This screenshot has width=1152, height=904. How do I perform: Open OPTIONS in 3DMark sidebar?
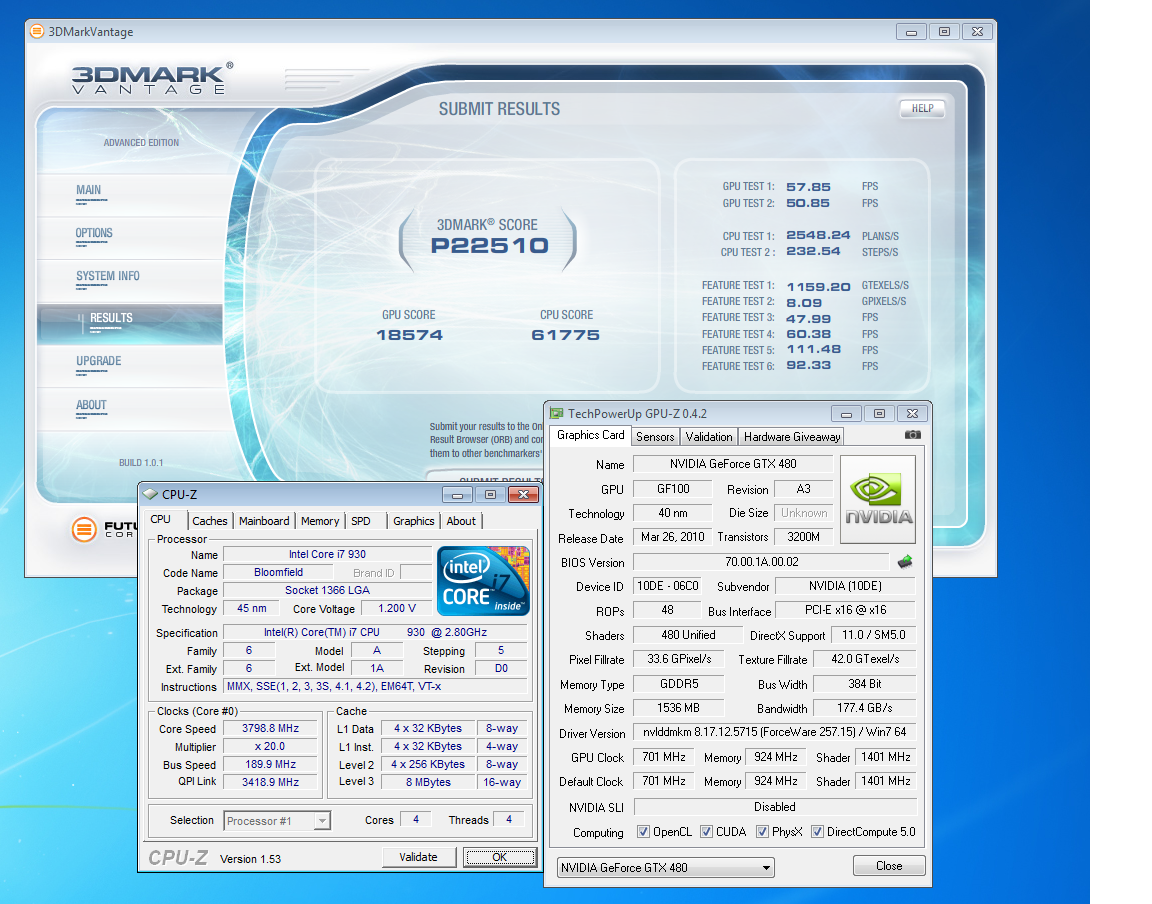click(x=94, y=233)
